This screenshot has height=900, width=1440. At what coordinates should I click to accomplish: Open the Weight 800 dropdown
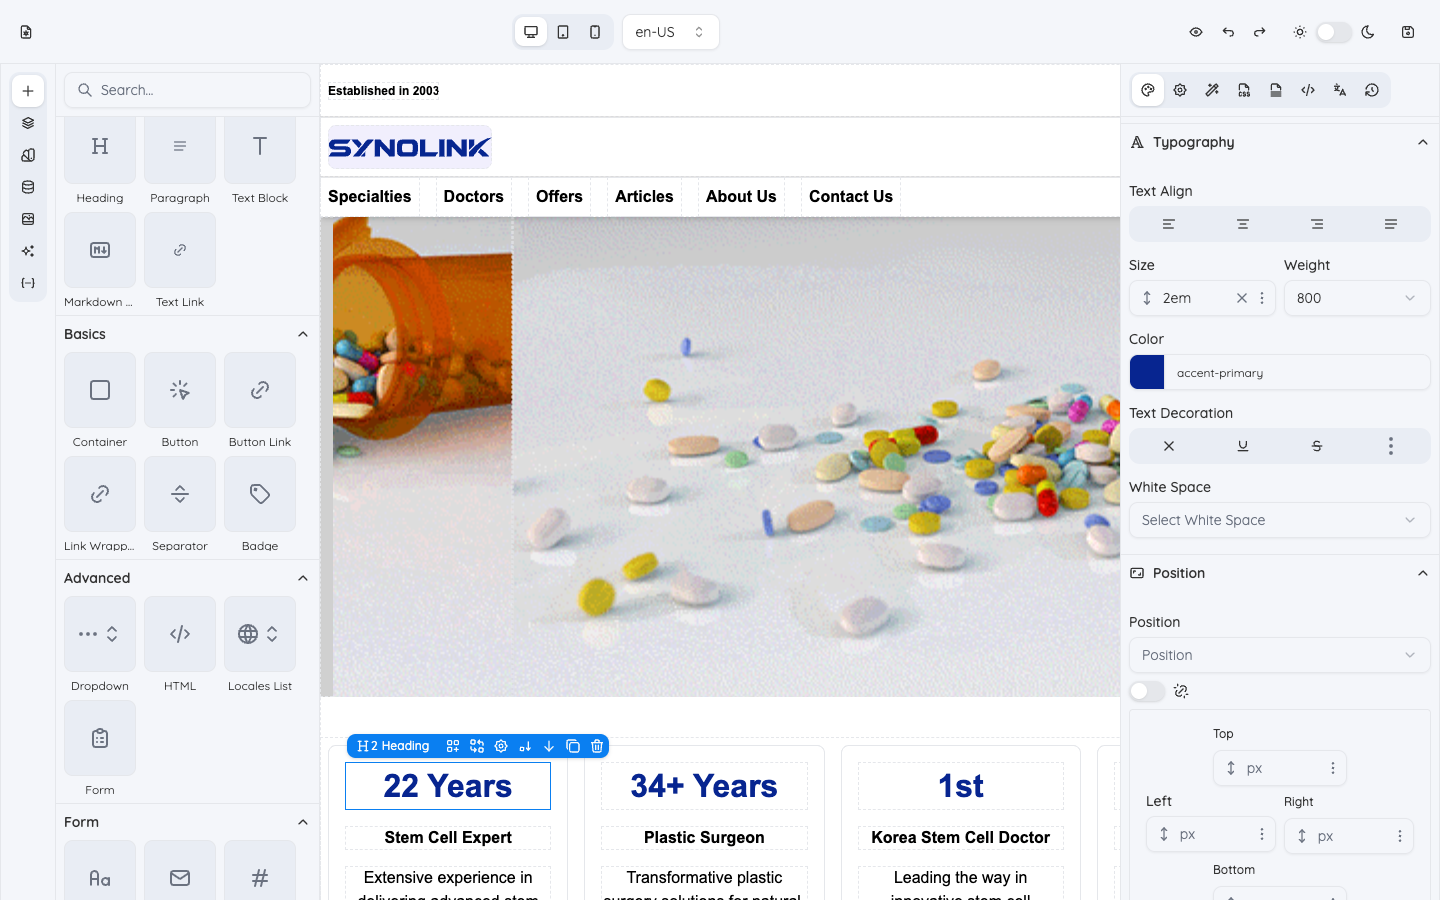click(1357, 298)
